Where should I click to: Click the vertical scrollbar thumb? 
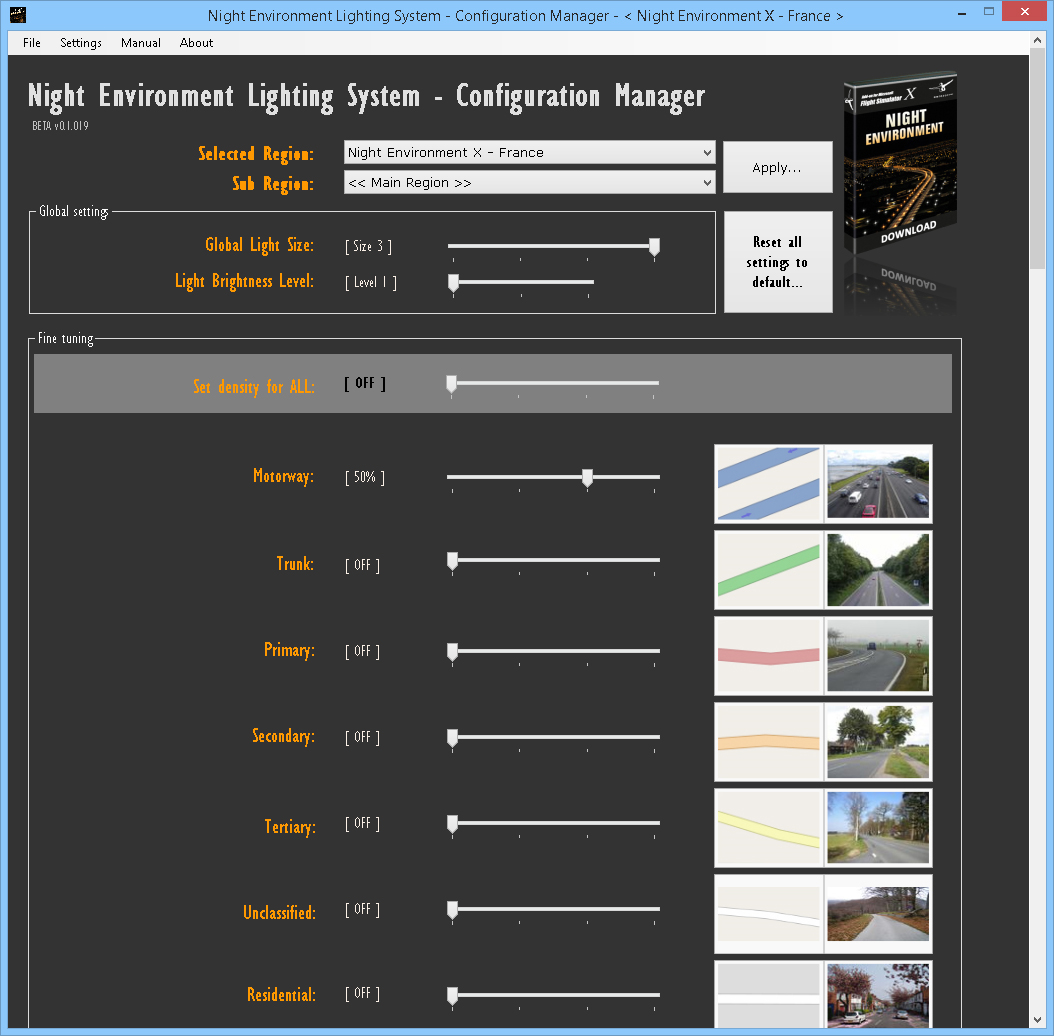click(x=1037, y=159)
